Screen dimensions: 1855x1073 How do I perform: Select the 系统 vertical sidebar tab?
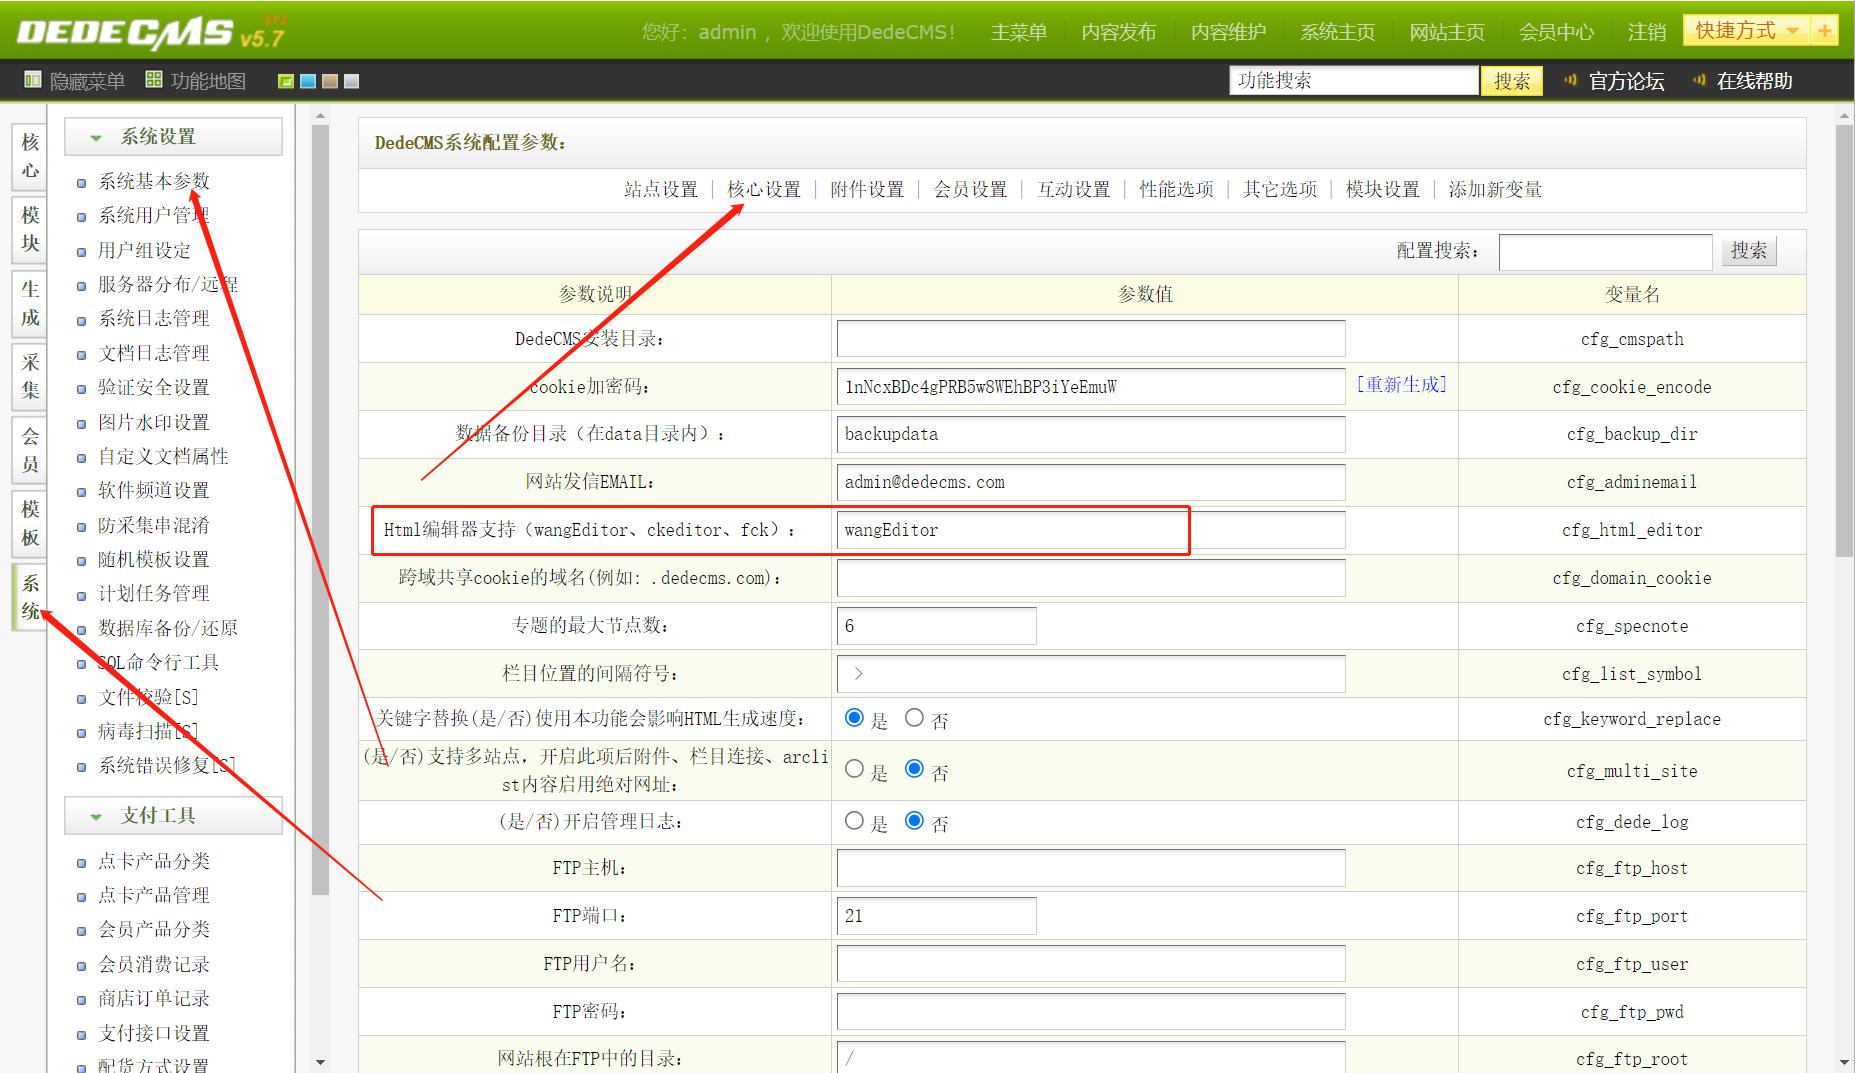point(30,597)
